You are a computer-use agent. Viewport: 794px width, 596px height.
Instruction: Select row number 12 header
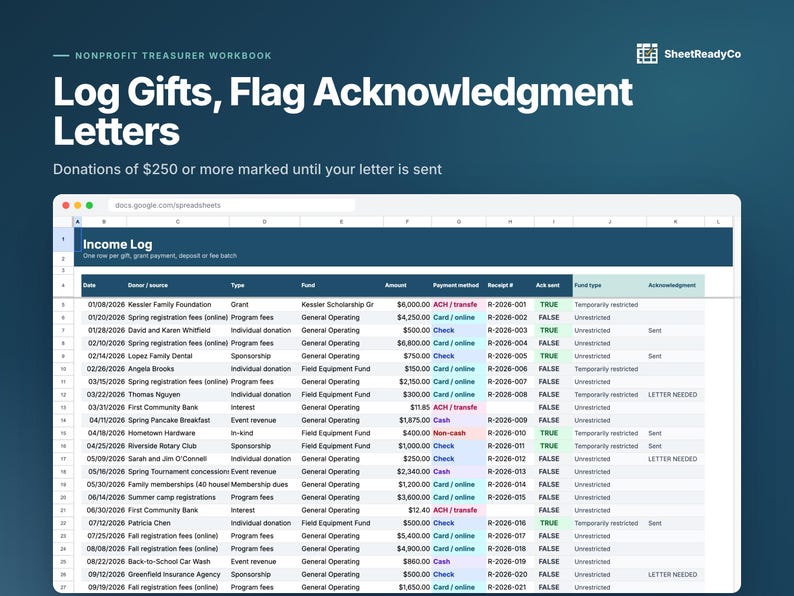tap(63, 394)
